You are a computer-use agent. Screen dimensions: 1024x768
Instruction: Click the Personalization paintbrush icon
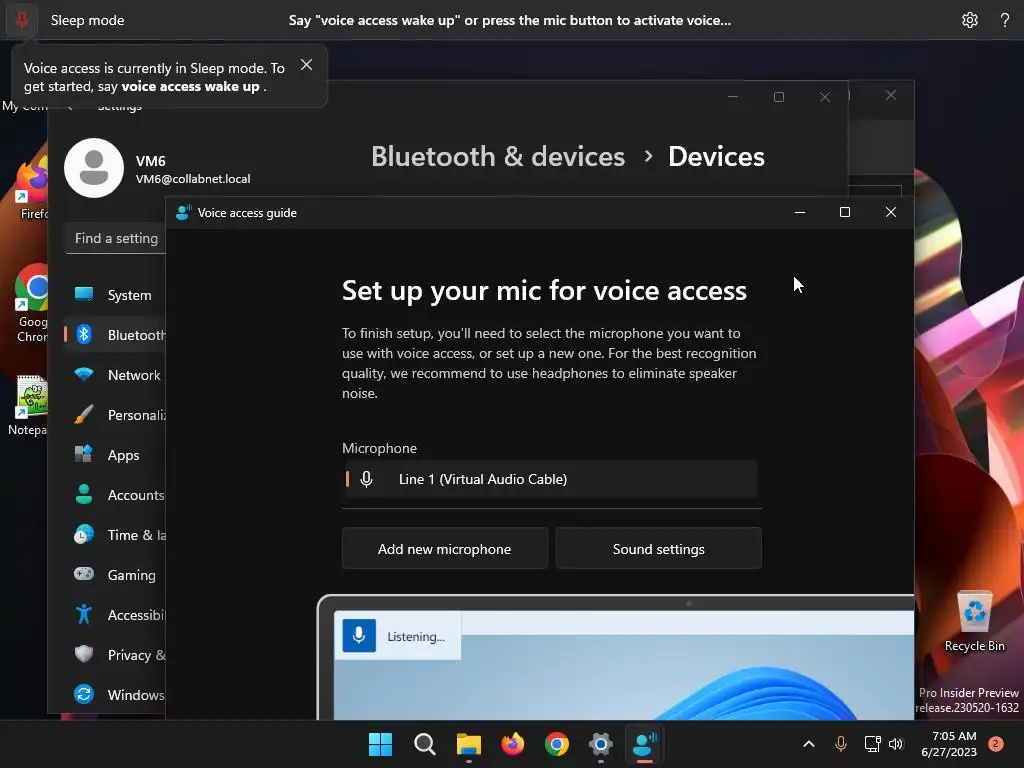click(x=84, y=415)
